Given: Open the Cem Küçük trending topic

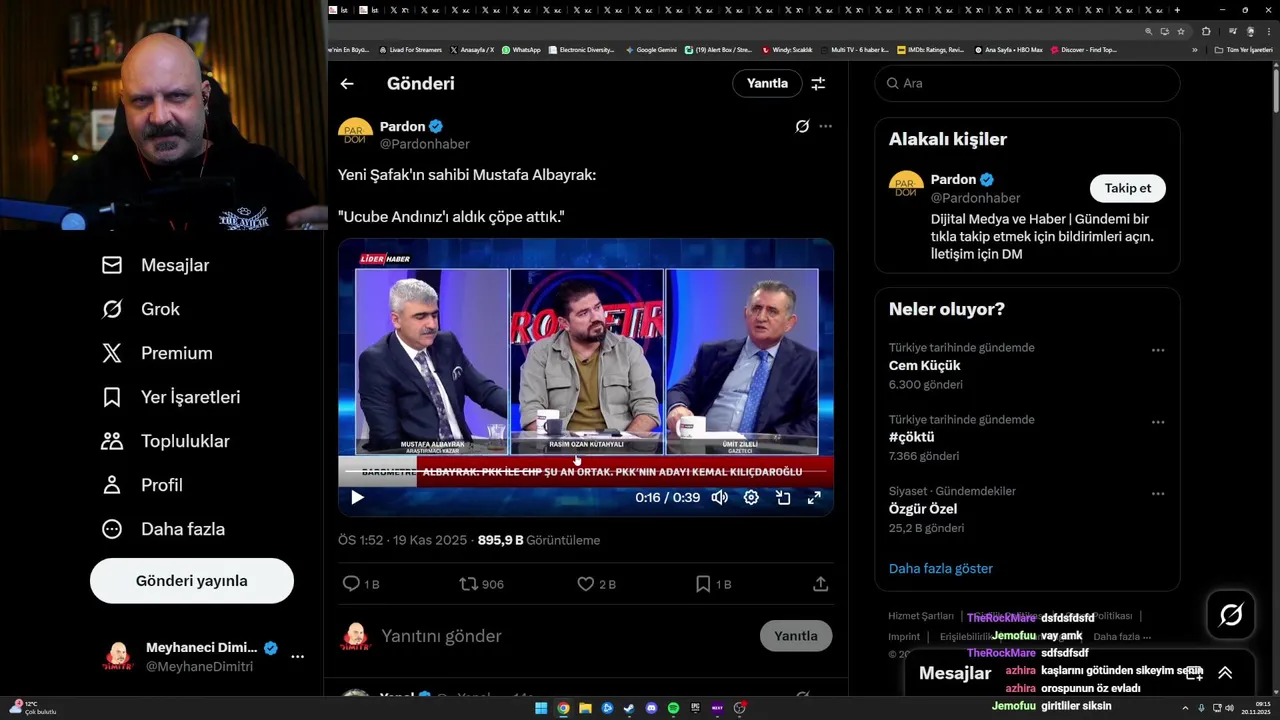Looking at the screenshot, I should coord(925,366).
